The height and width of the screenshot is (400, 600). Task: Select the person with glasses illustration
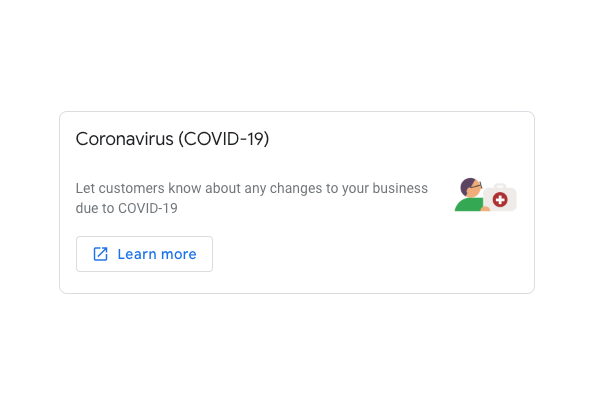(x=471, y=194)
